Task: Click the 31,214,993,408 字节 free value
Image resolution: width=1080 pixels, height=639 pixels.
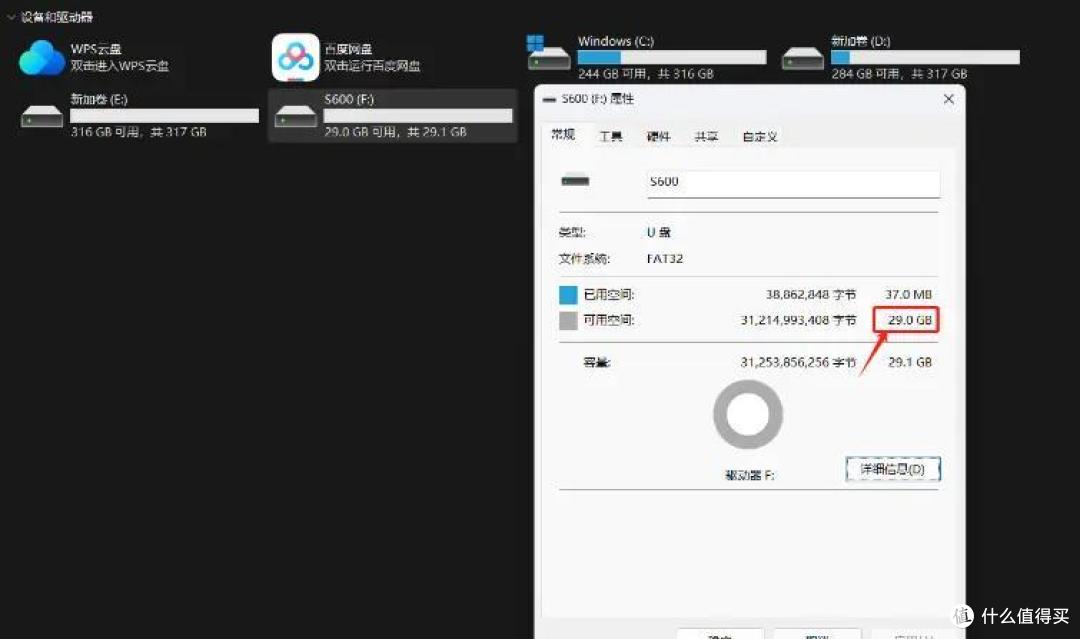Action: point(798,320)
